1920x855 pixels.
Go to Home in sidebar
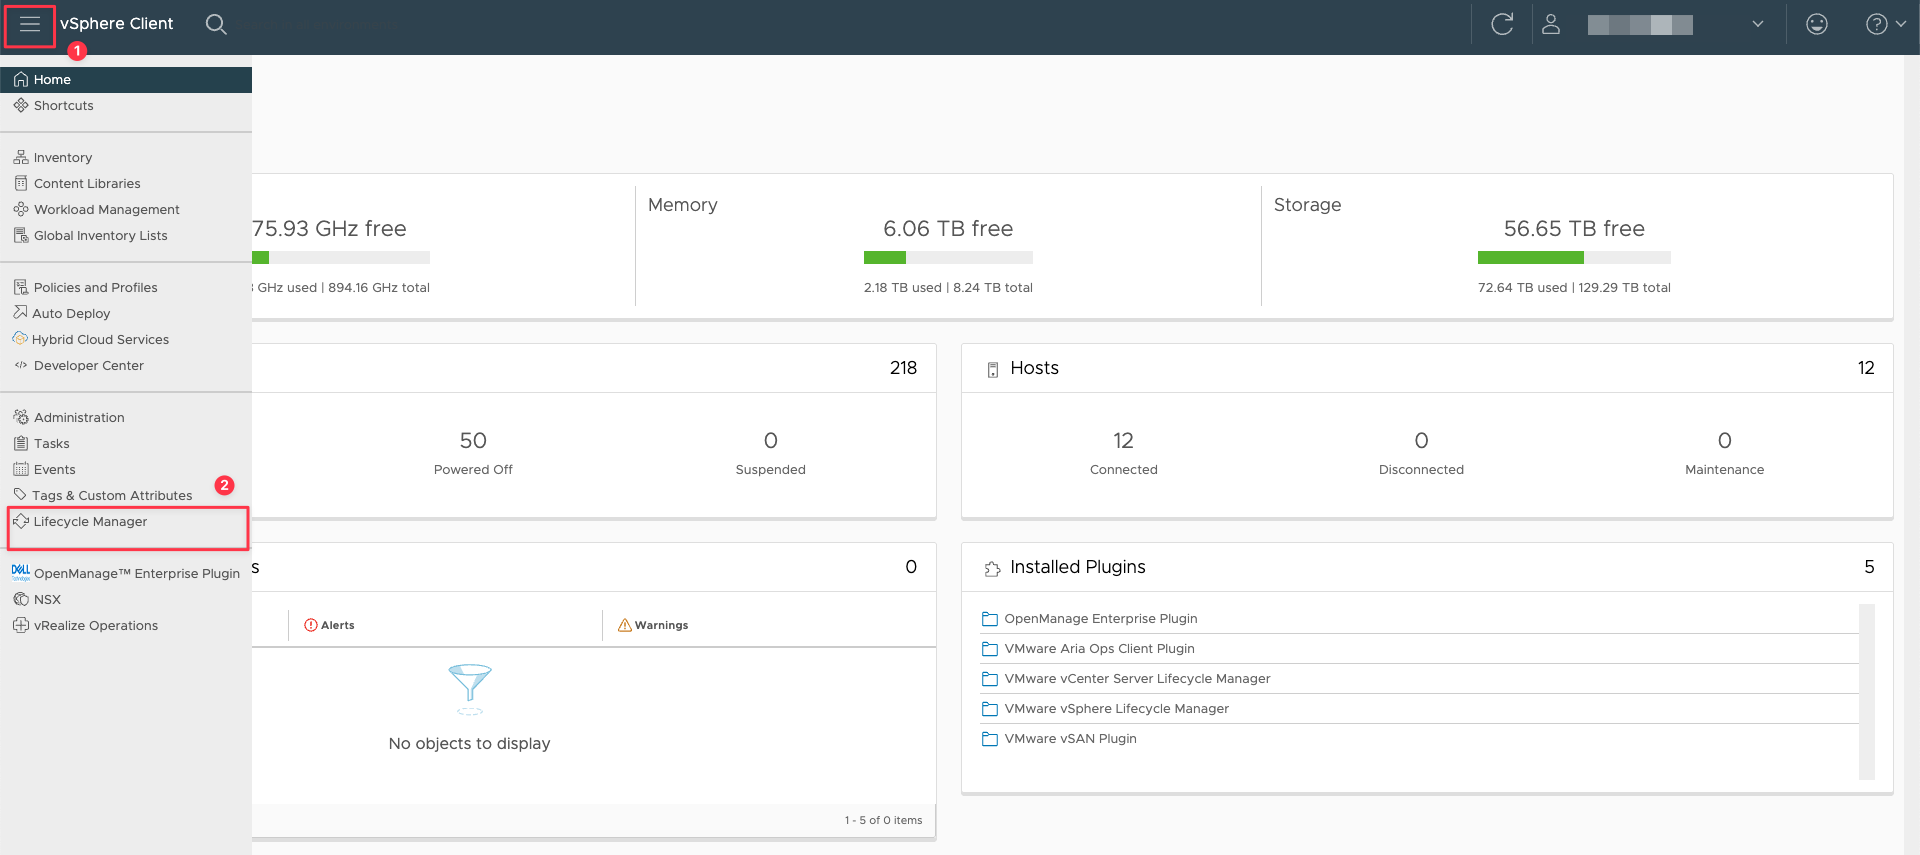pyautogui.click(x=126, y=80)
